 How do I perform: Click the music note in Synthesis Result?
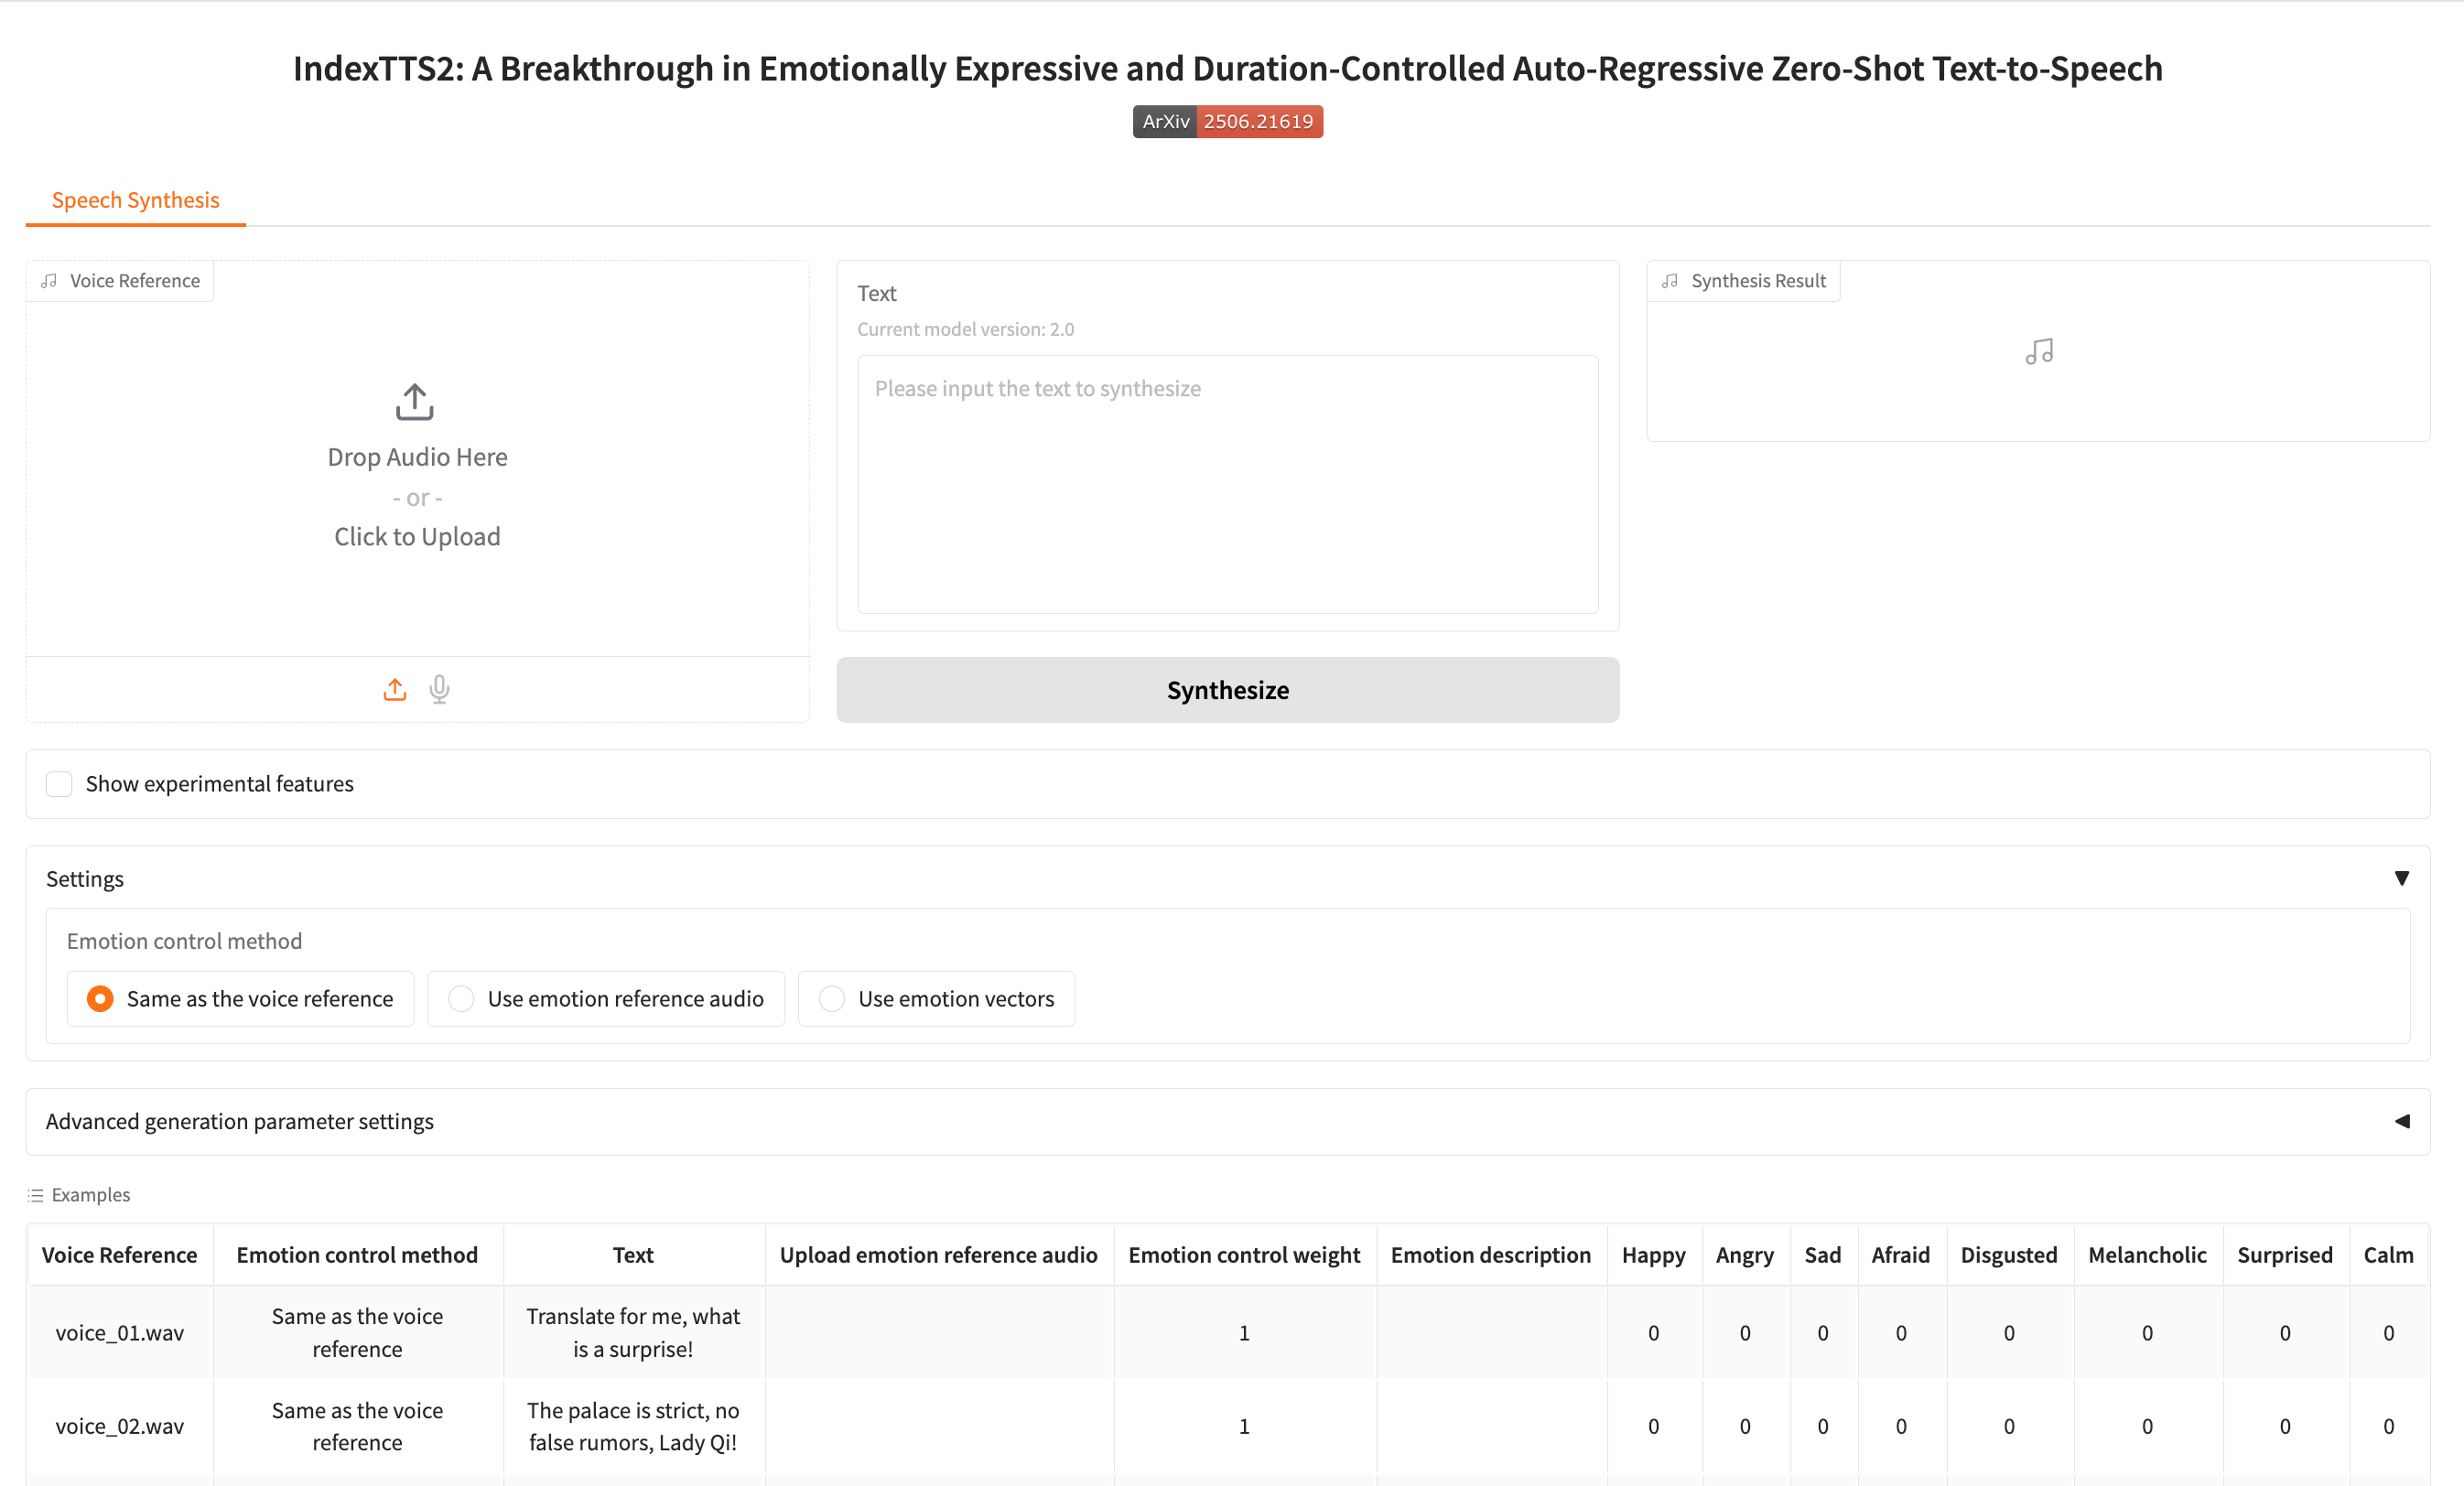2039,352
